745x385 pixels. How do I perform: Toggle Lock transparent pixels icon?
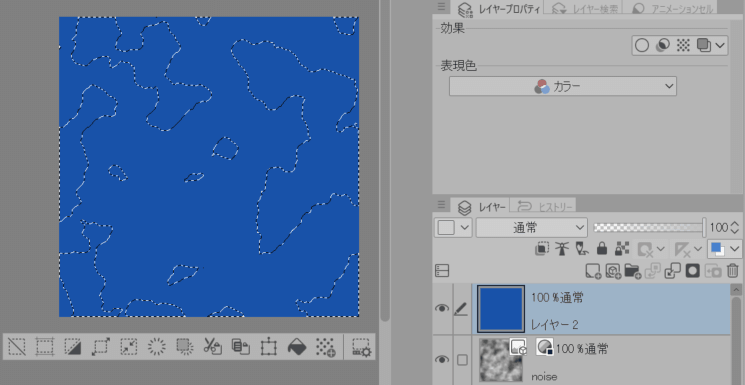pyautogui.click(x=622, y=249)
